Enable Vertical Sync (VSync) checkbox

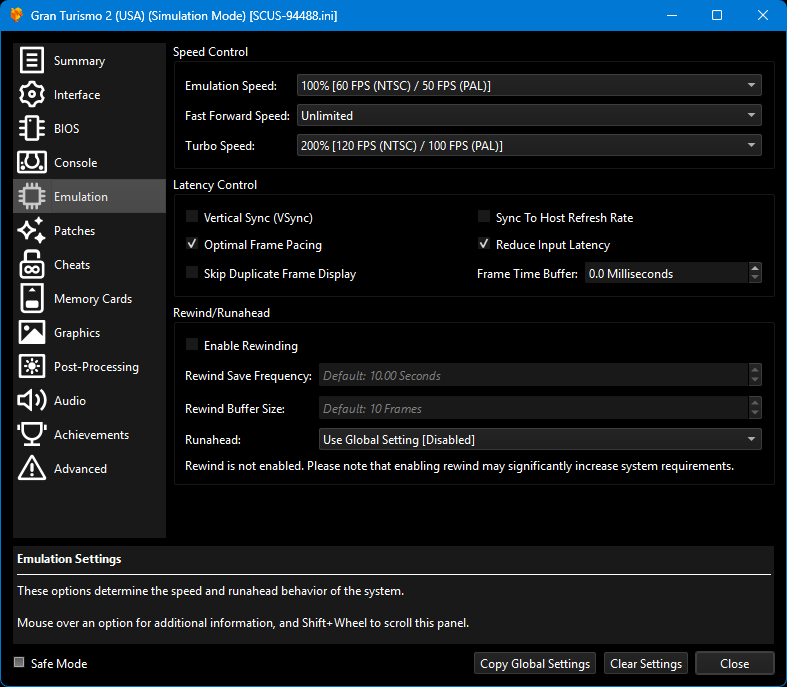(x=192, y=217)
